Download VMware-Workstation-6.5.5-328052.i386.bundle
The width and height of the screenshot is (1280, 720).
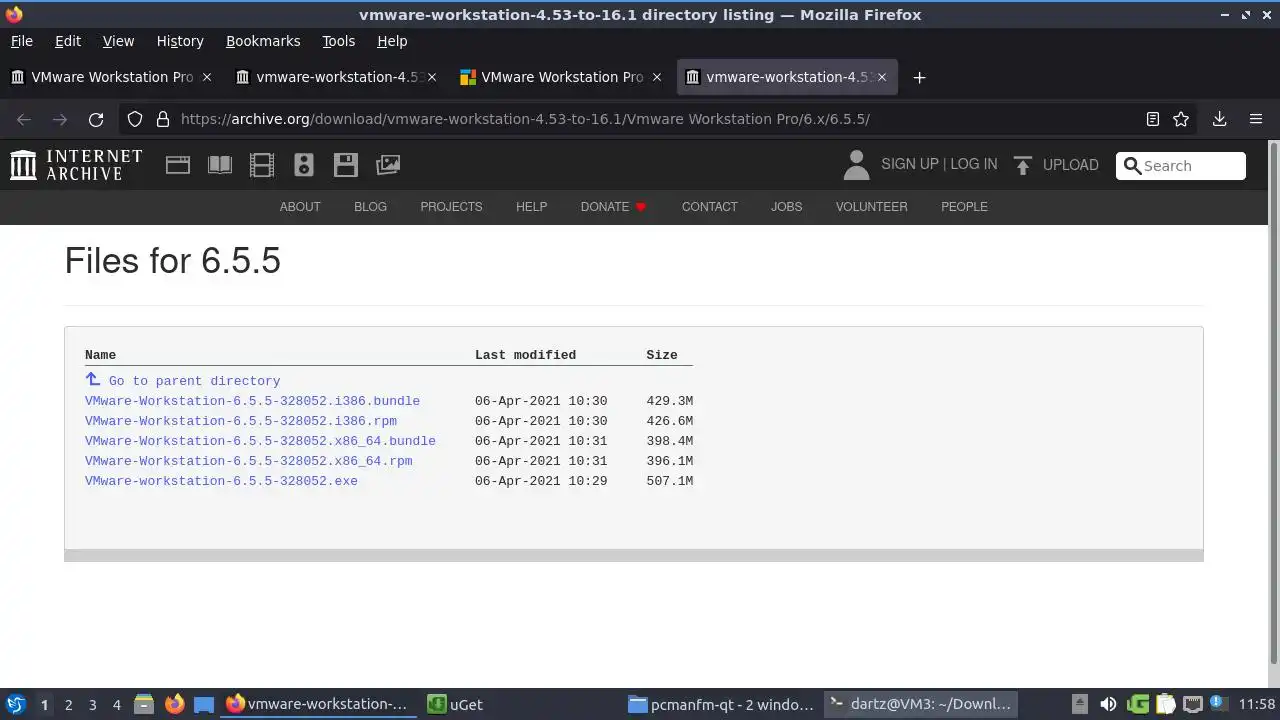tap(252, 401)
